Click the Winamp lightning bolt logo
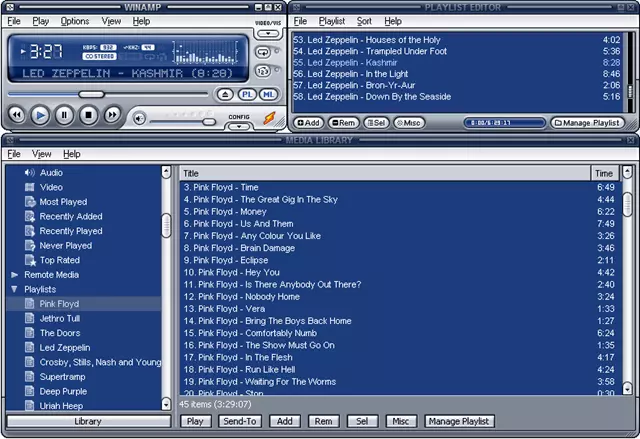 (269, 118)
